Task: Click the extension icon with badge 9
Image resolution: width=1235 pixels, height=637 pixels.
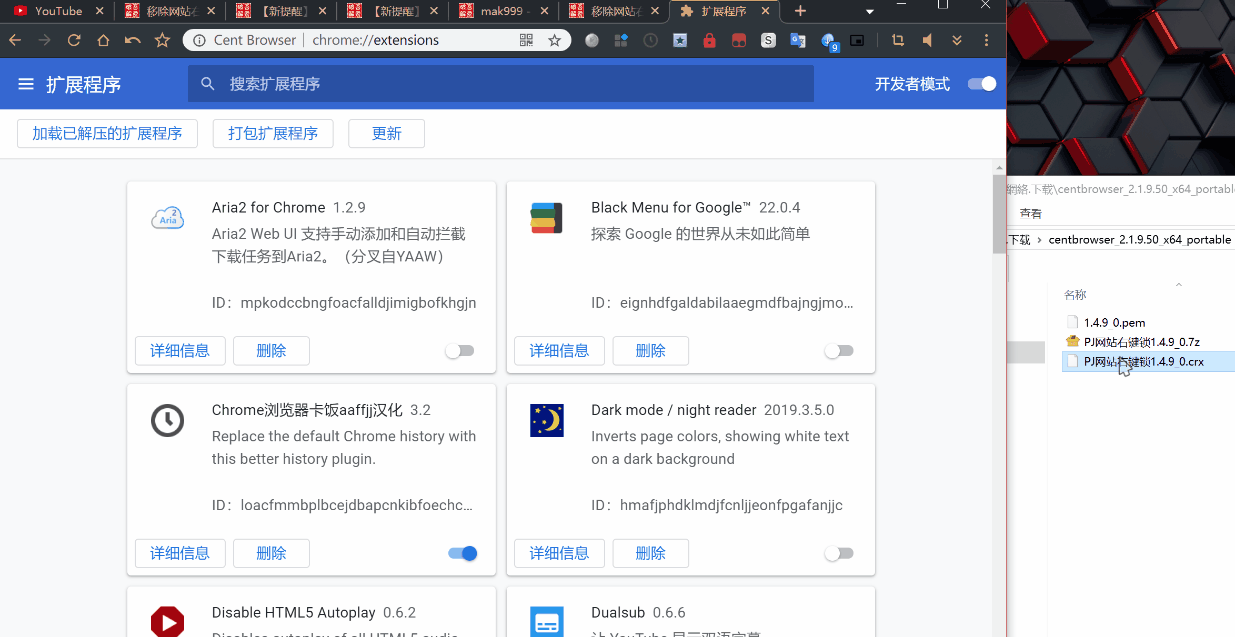Action: tap(829, 42)
